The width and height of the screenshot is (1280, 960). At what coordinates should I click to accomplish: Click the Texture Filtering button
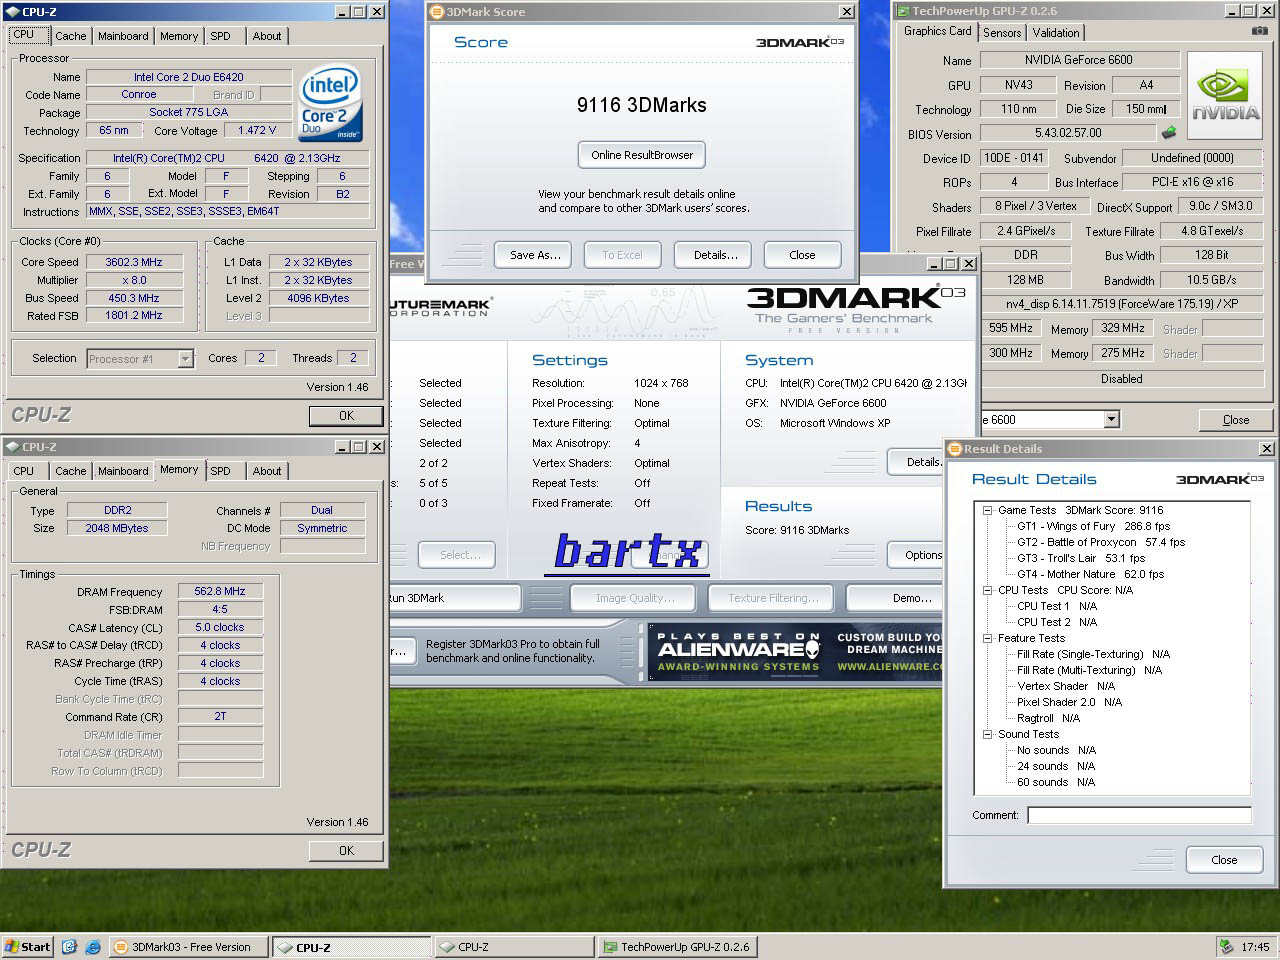(x=773, y=598)
